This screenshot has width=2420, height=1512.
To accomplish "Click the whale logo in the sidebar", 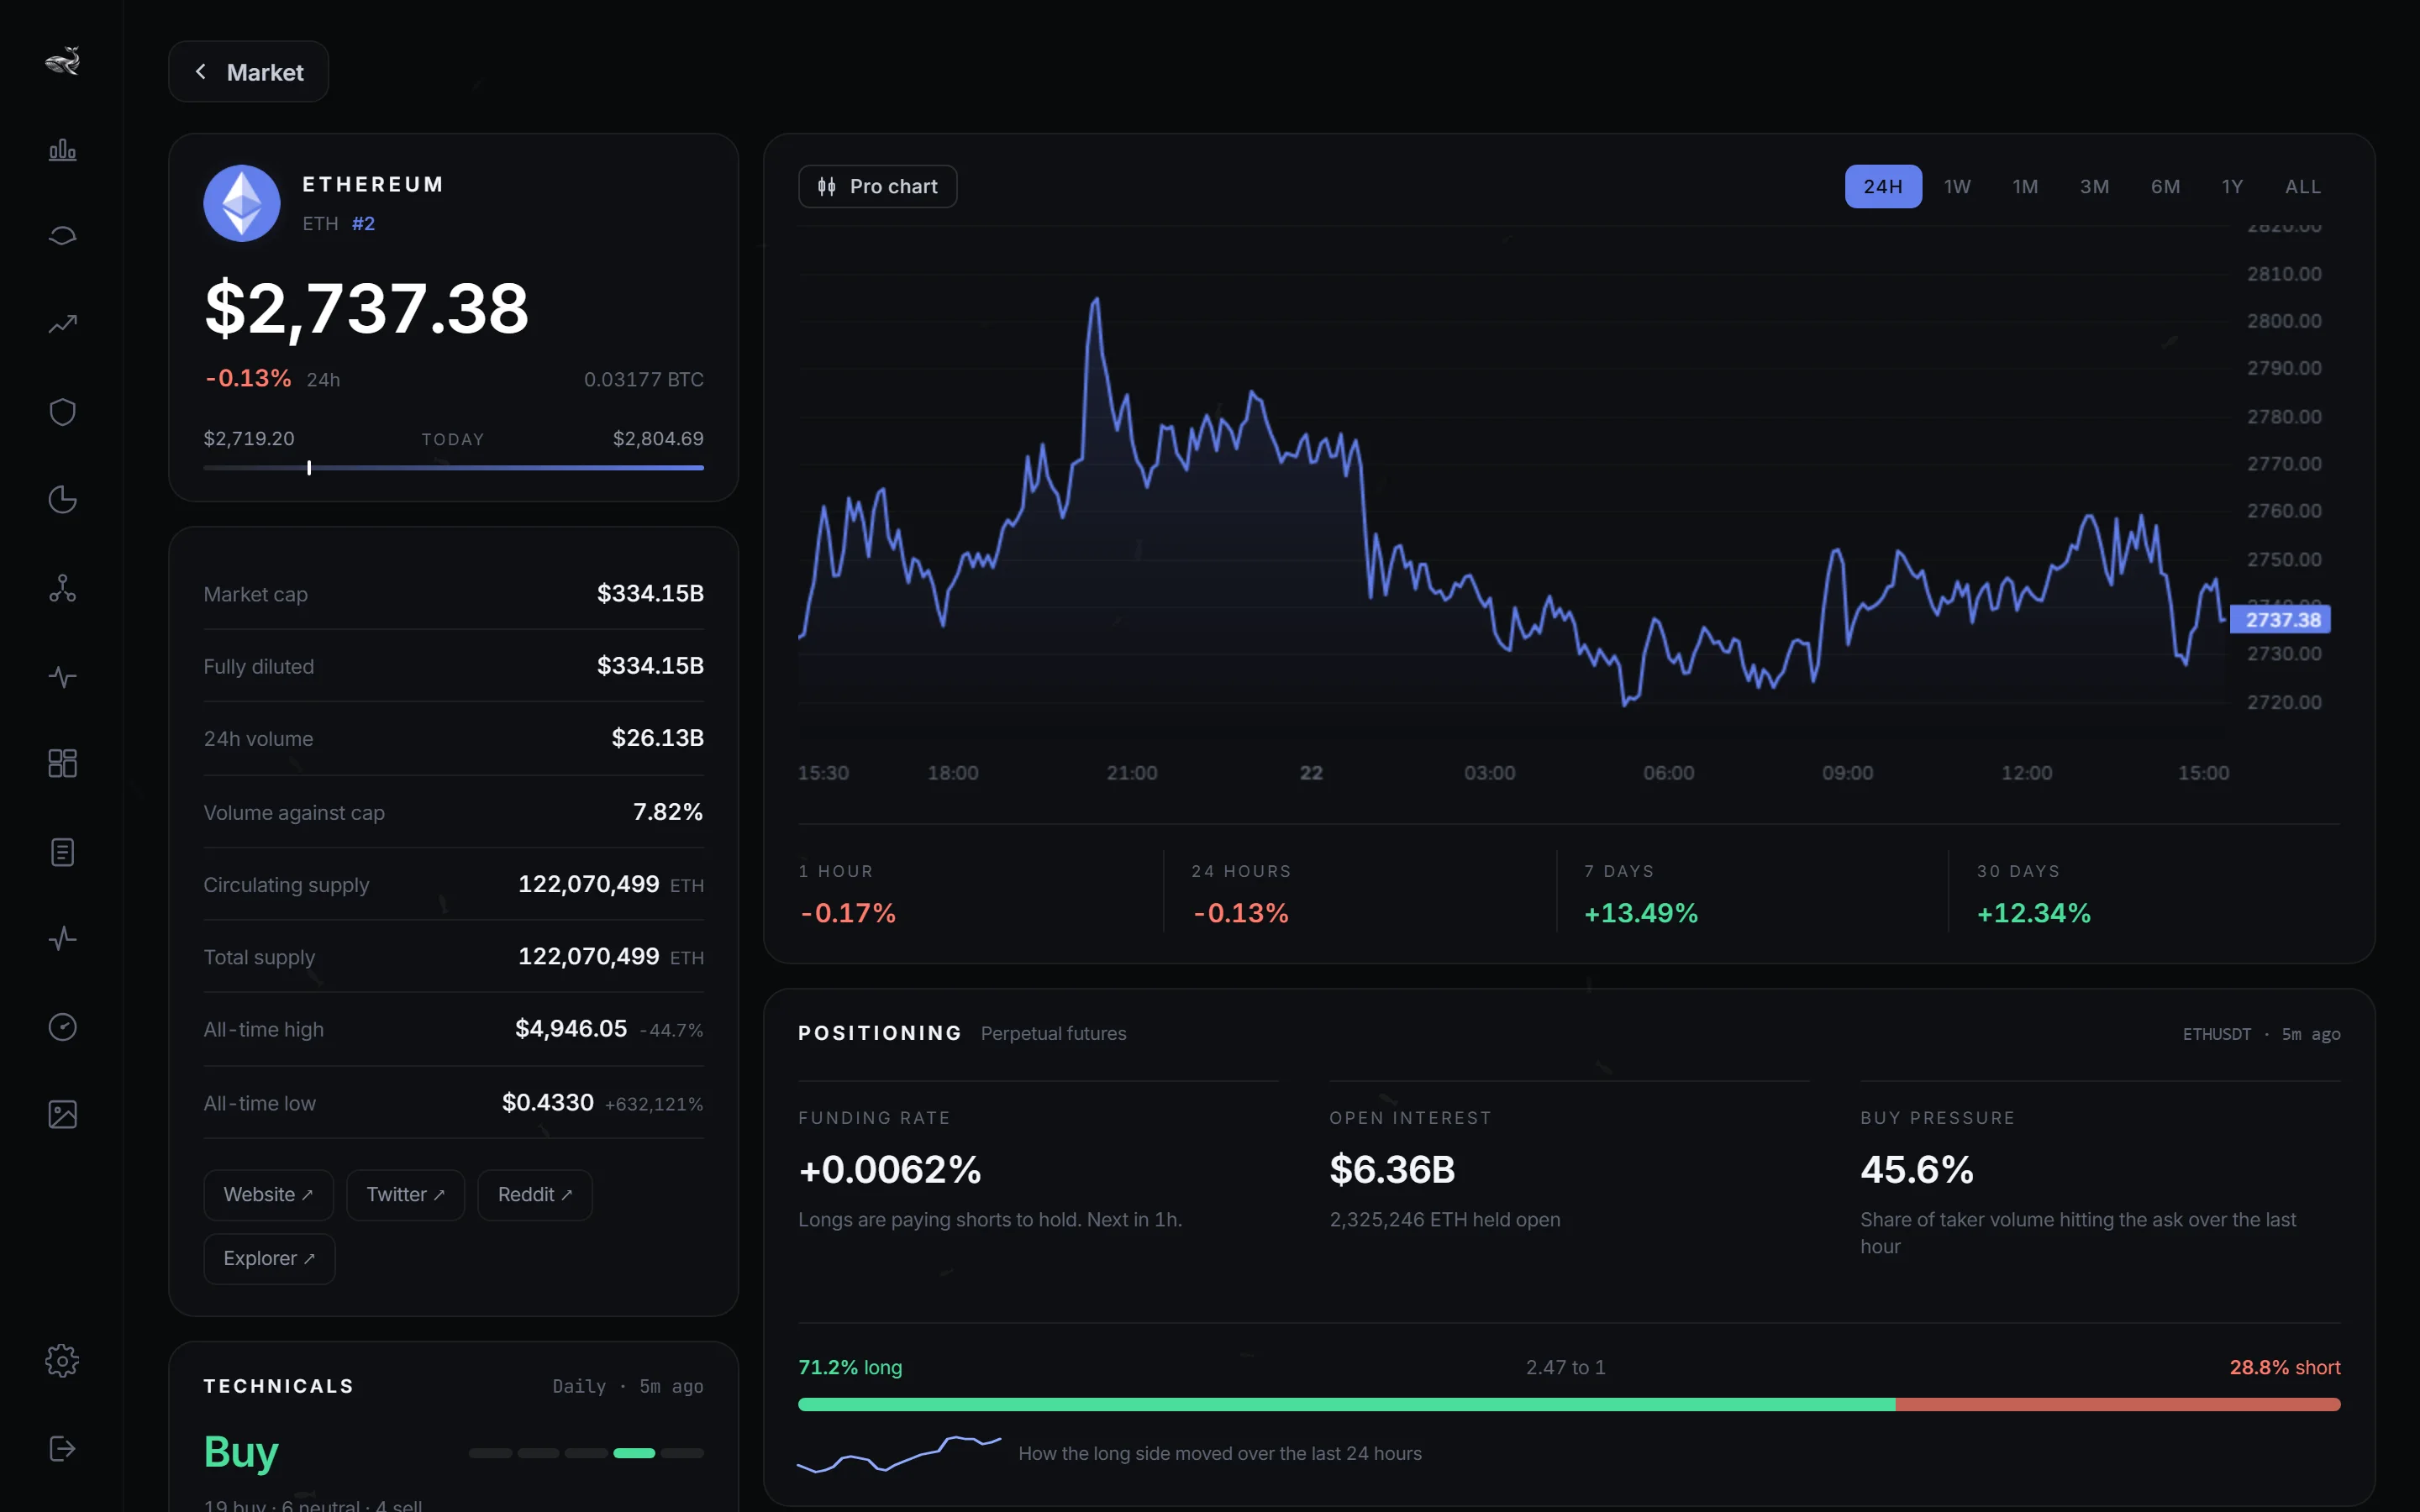I will pos(62,61).
